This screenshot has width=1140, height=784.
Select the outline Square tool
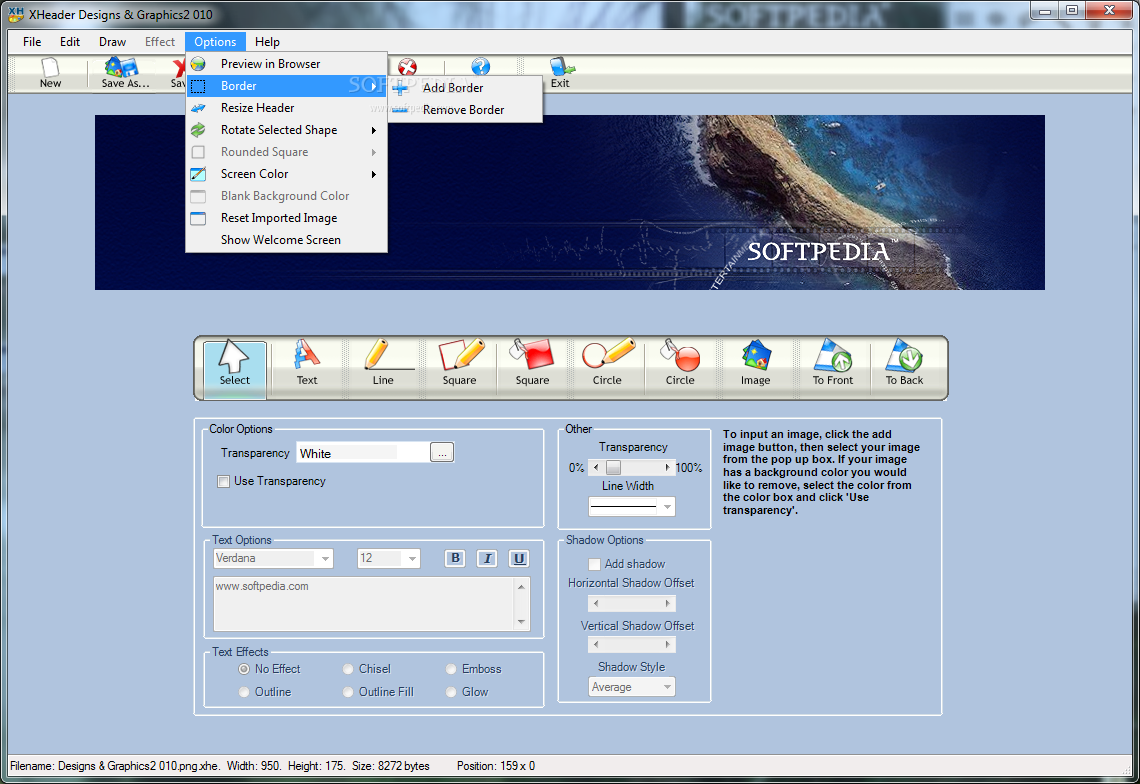tap(459, 363)
